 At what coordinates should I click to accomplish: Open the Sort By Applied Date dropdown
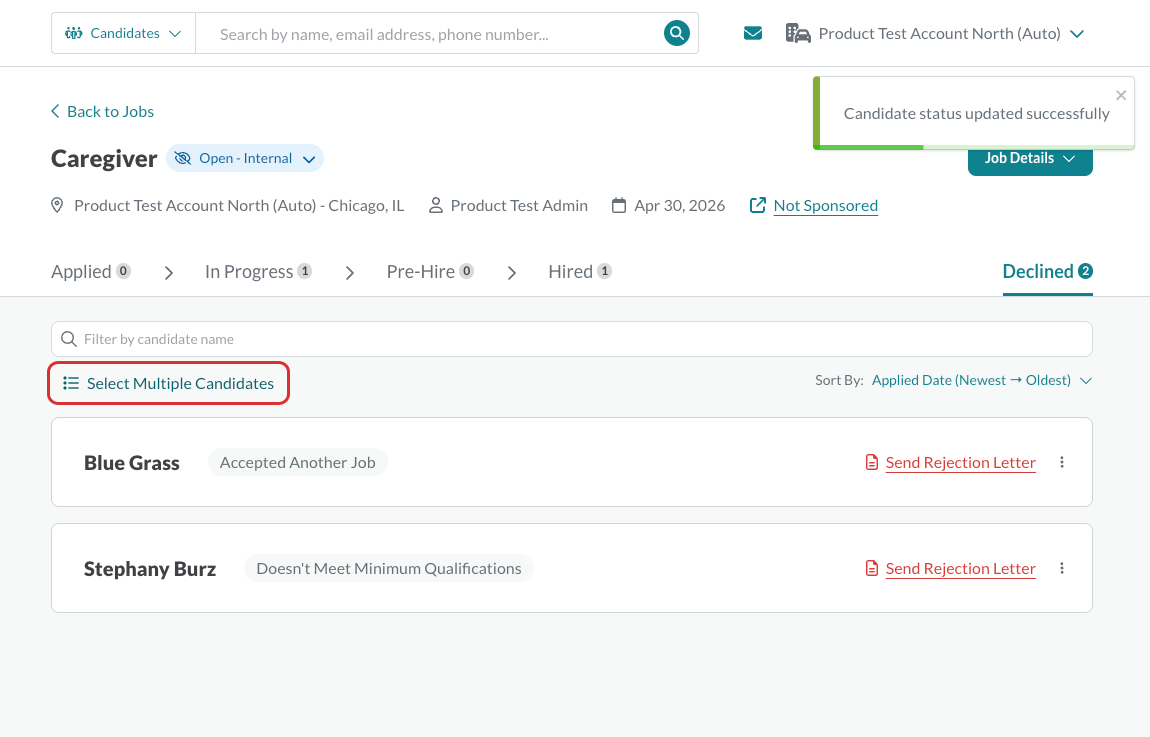pos(981,380)
